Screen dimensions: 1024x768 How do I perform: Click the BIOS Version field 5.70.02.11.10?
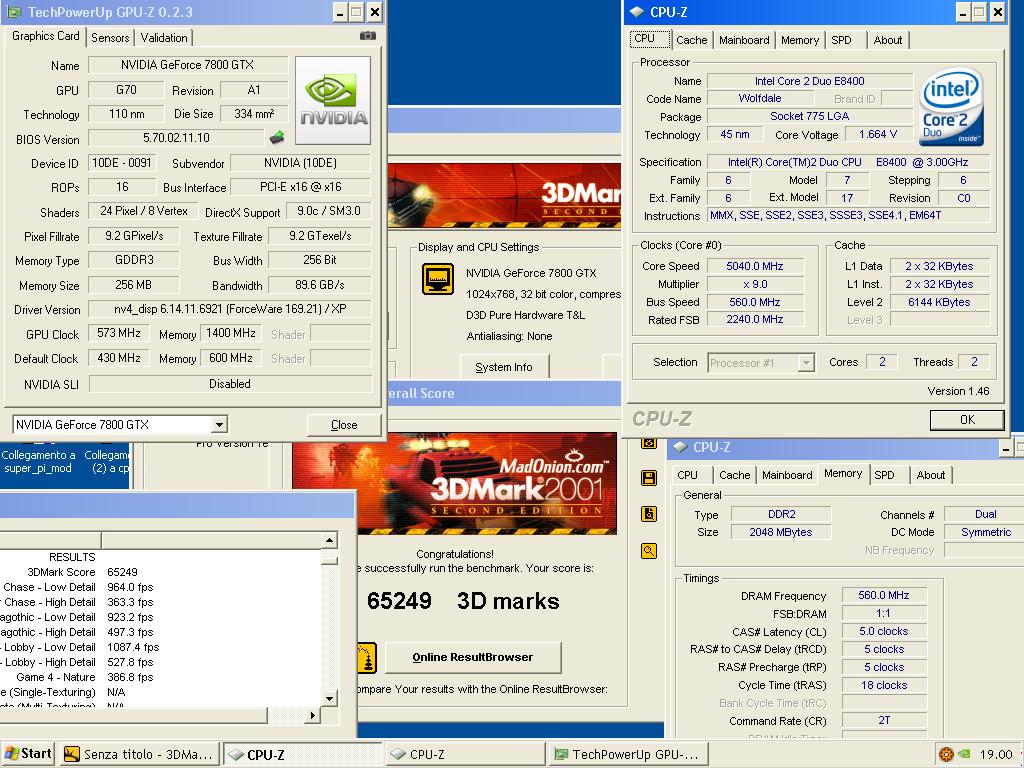coord(176,138)
